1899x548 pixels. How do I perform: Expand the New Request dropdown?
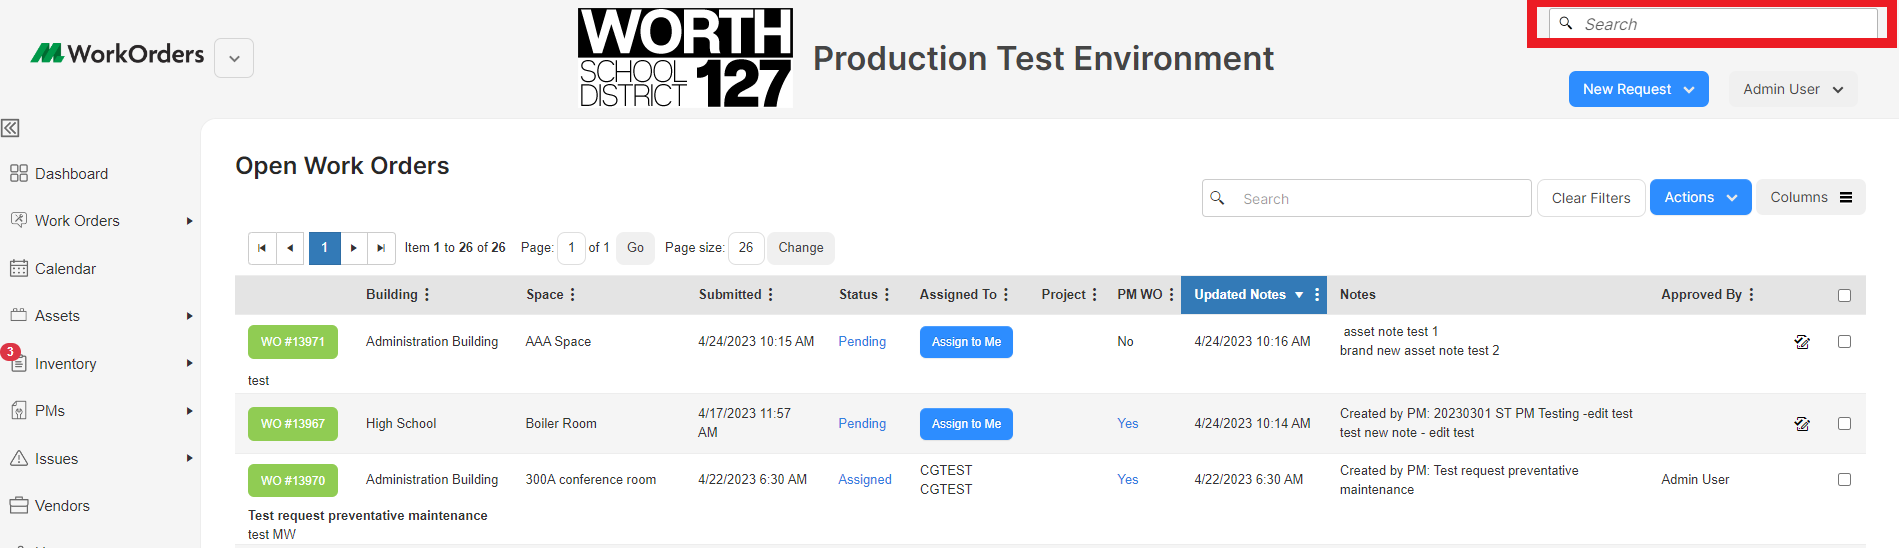1638,89
